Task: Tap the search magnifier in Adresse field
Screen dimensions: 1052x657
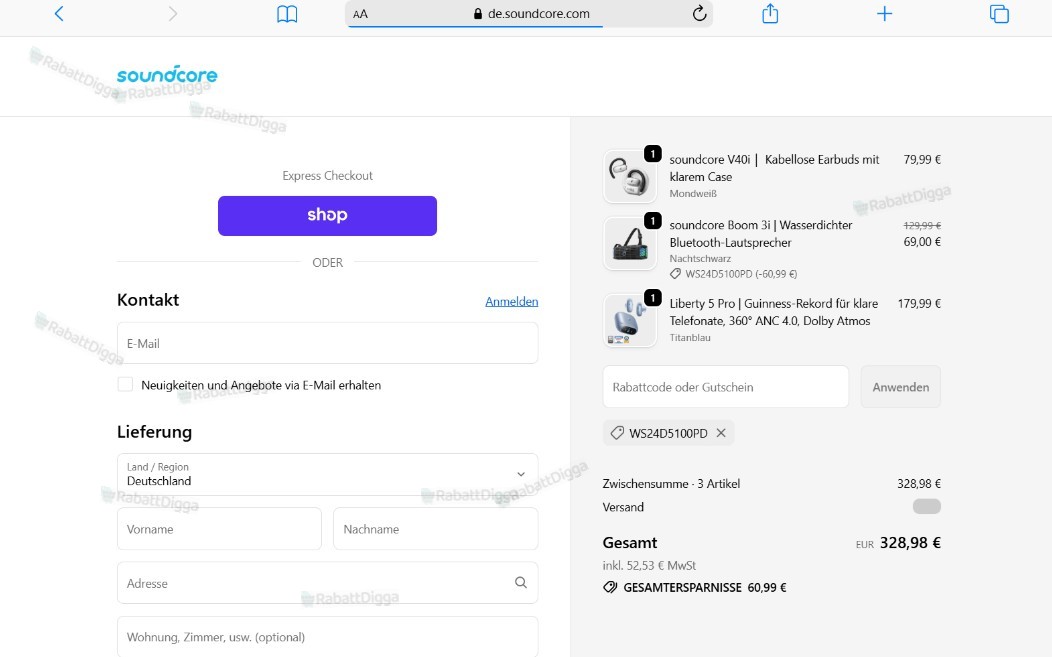Action: pos(521,583)
